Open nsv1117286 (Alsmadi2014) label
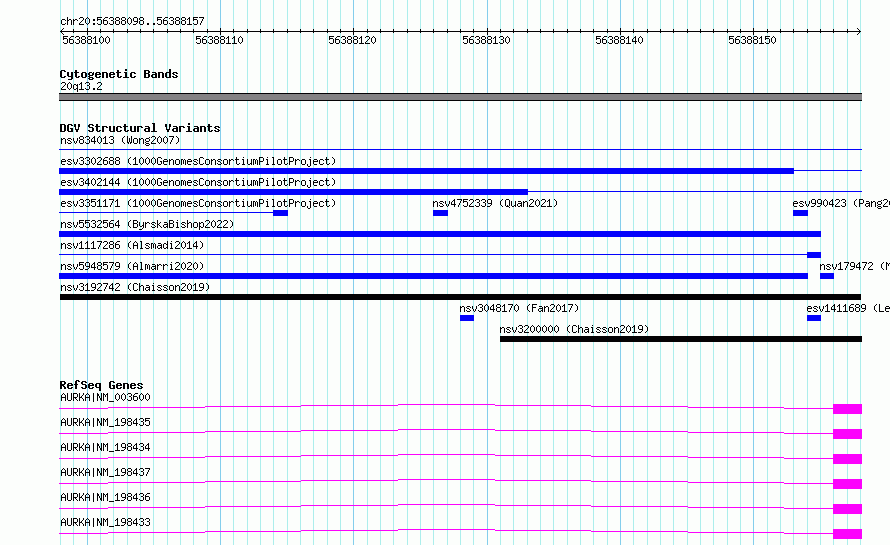The image size is (890, 545). click(x=132, y=245)
